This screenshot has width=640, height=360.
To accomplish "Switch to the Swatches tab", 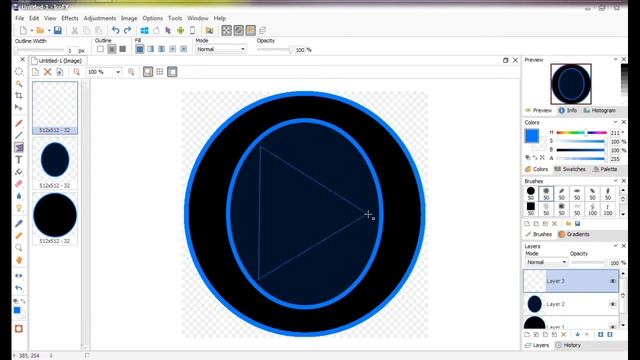I will tap(570, 169).
